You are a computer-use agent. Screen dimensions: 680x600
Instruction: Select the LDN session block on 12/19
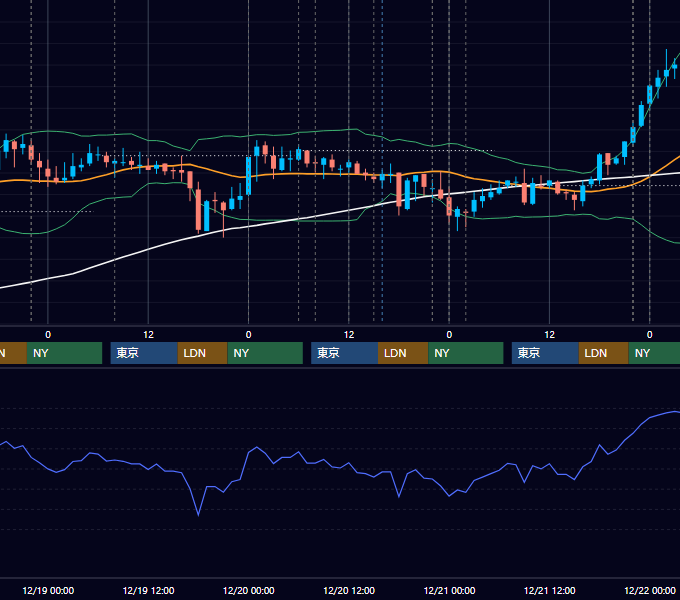[203, 353]
